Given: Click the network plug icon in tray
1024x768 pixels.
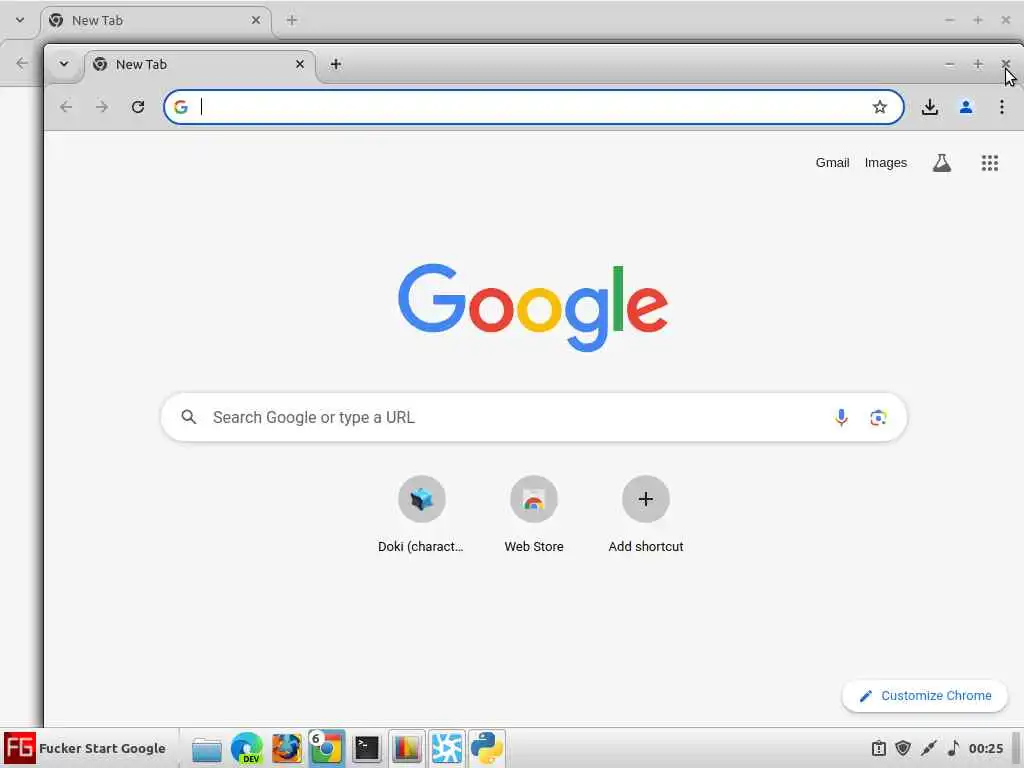Looking at the screenshot, I should pyautogui.click(x=929, y=748).
